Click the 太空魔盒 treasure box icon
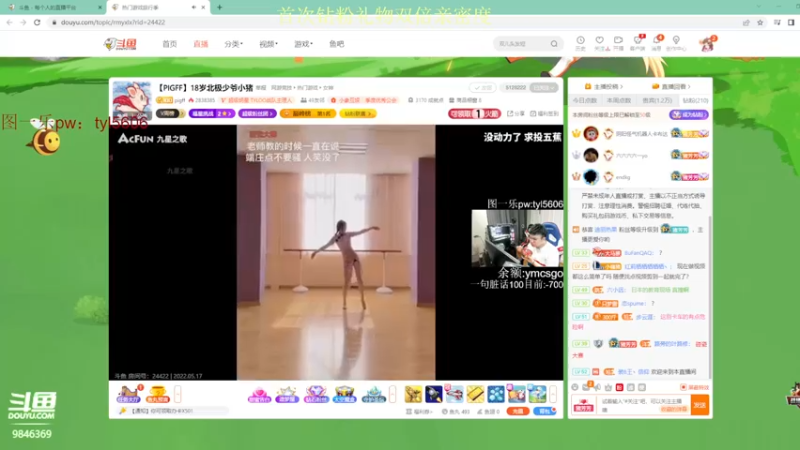Viewport: 800px width, 450px height. pyautogui.click(x=344, y=394)
